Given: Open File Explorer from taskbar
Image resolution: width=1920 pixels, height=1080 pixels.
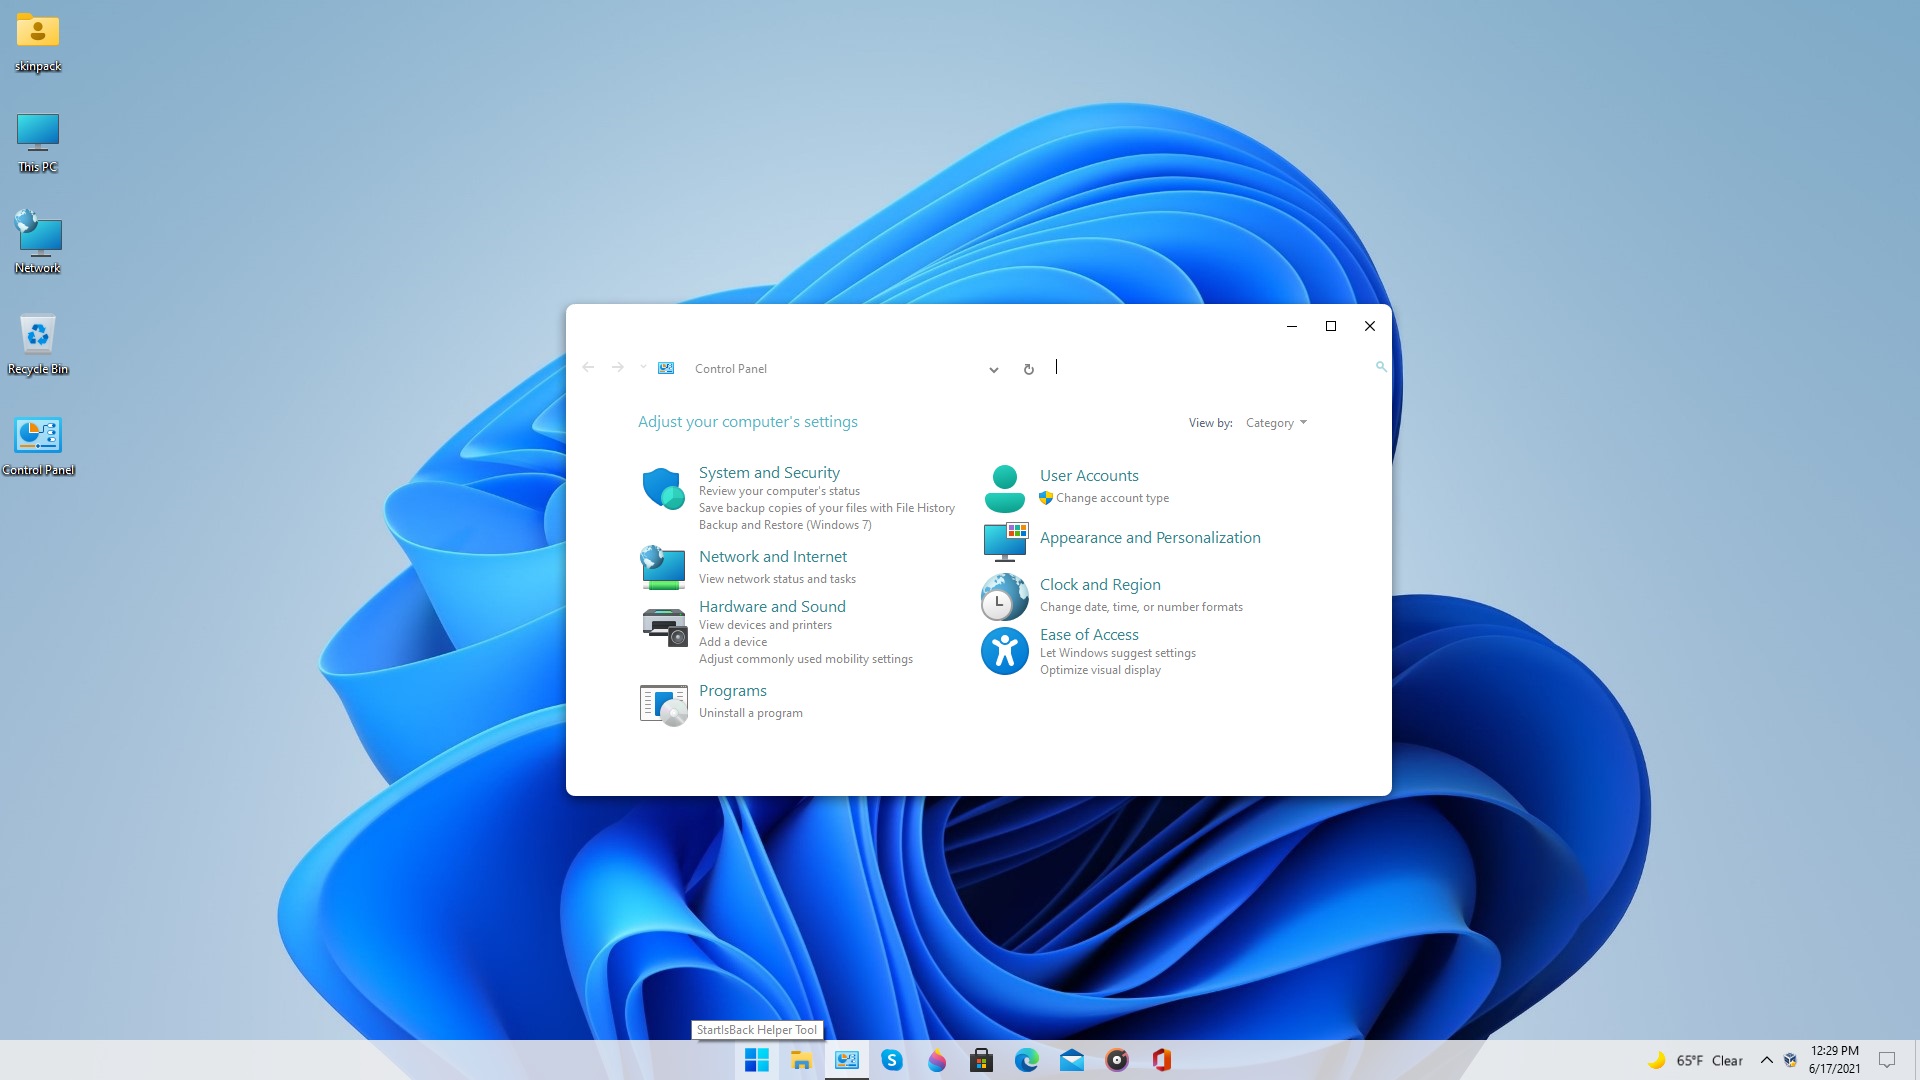Looking at the screenshot, I should pyautogui.click(x=800, y=1060).
